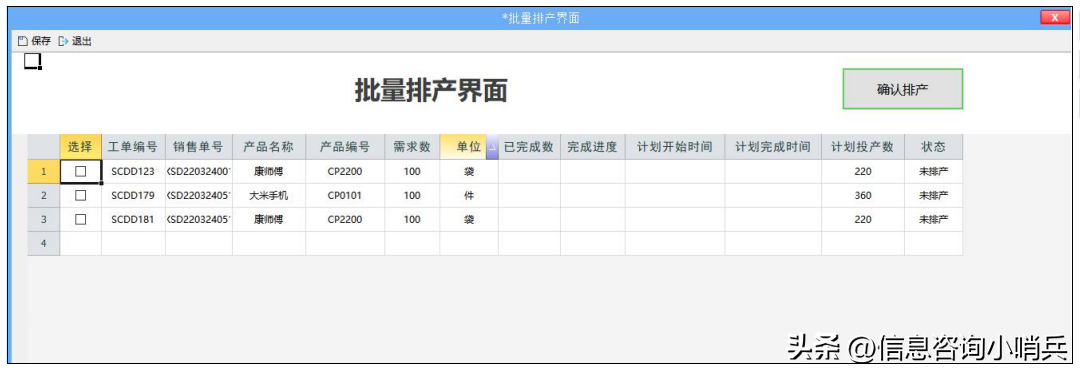Click the 计划开始时间 column header
The image size is (1080, 374).
pyautogui.click(x=675, y=147)
